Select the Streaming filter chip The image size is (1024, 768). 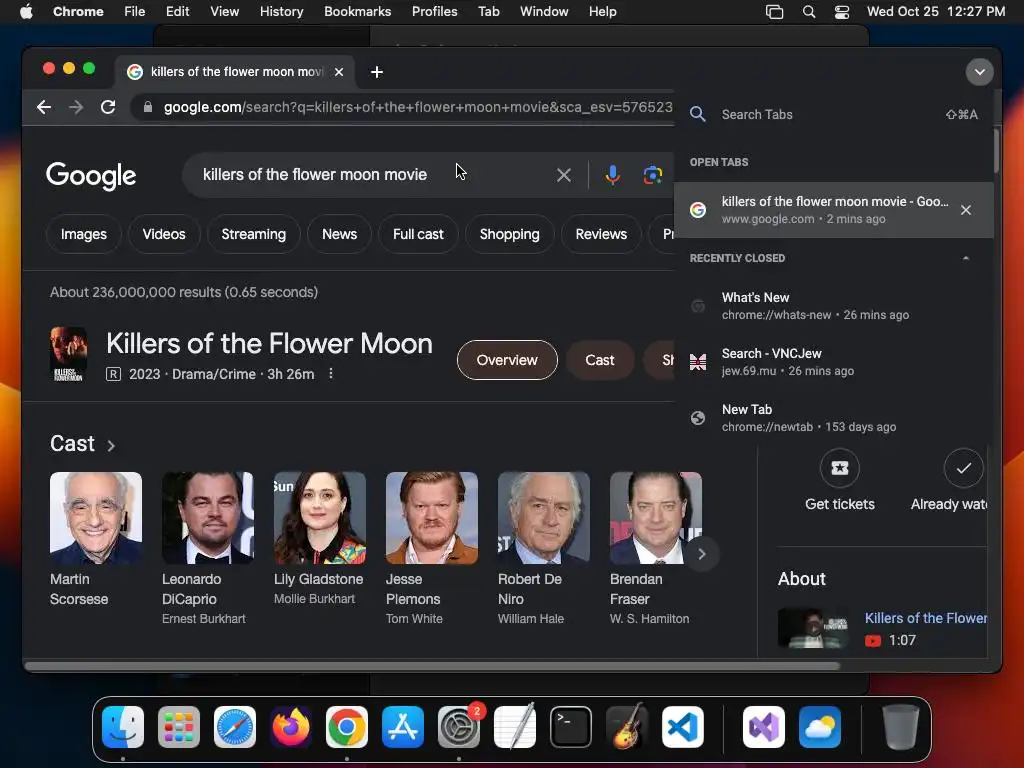click(253, 234)
